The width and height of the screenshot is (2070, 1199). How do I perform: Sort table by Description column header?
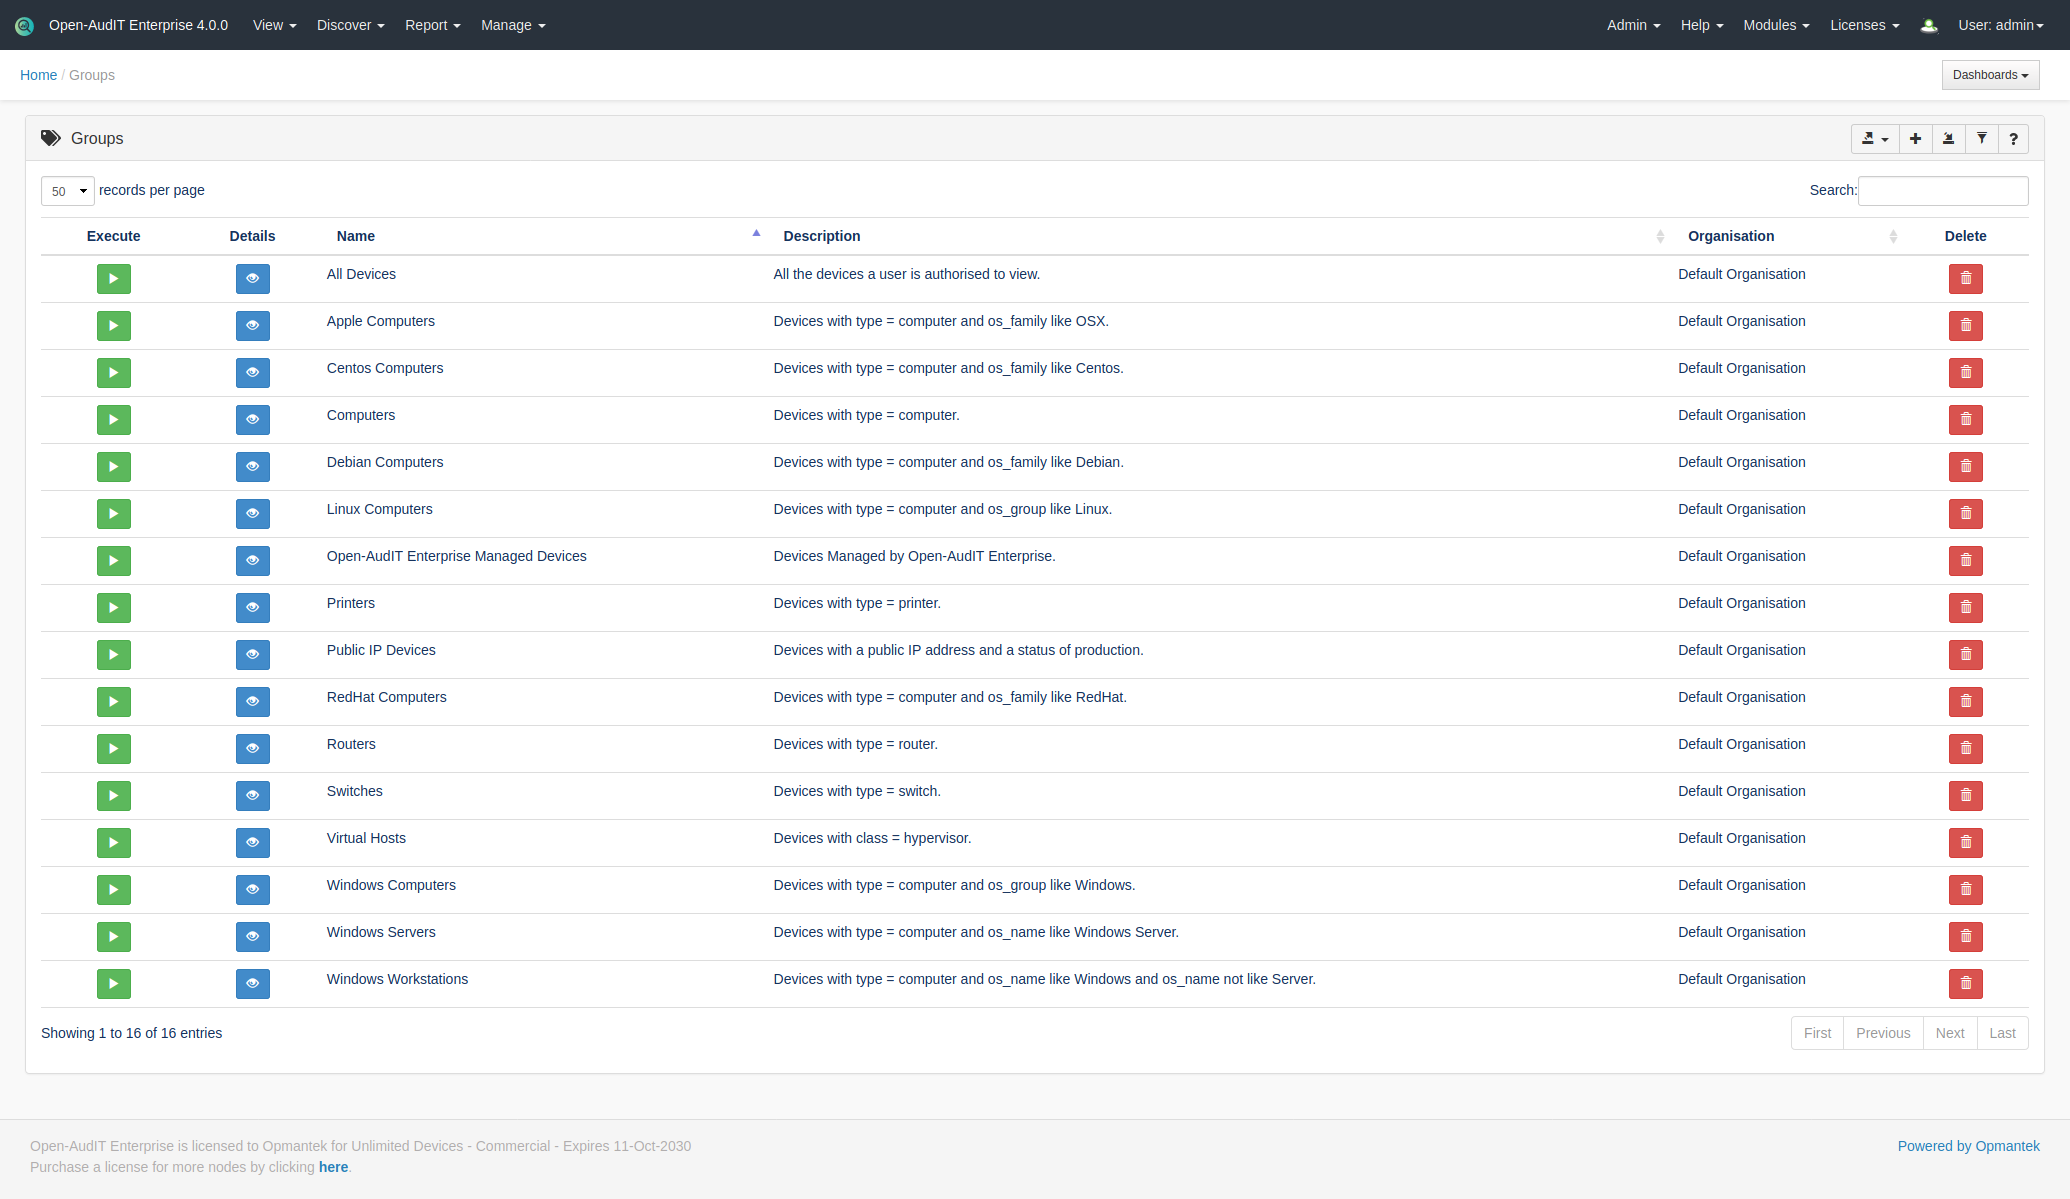(821, 236)
